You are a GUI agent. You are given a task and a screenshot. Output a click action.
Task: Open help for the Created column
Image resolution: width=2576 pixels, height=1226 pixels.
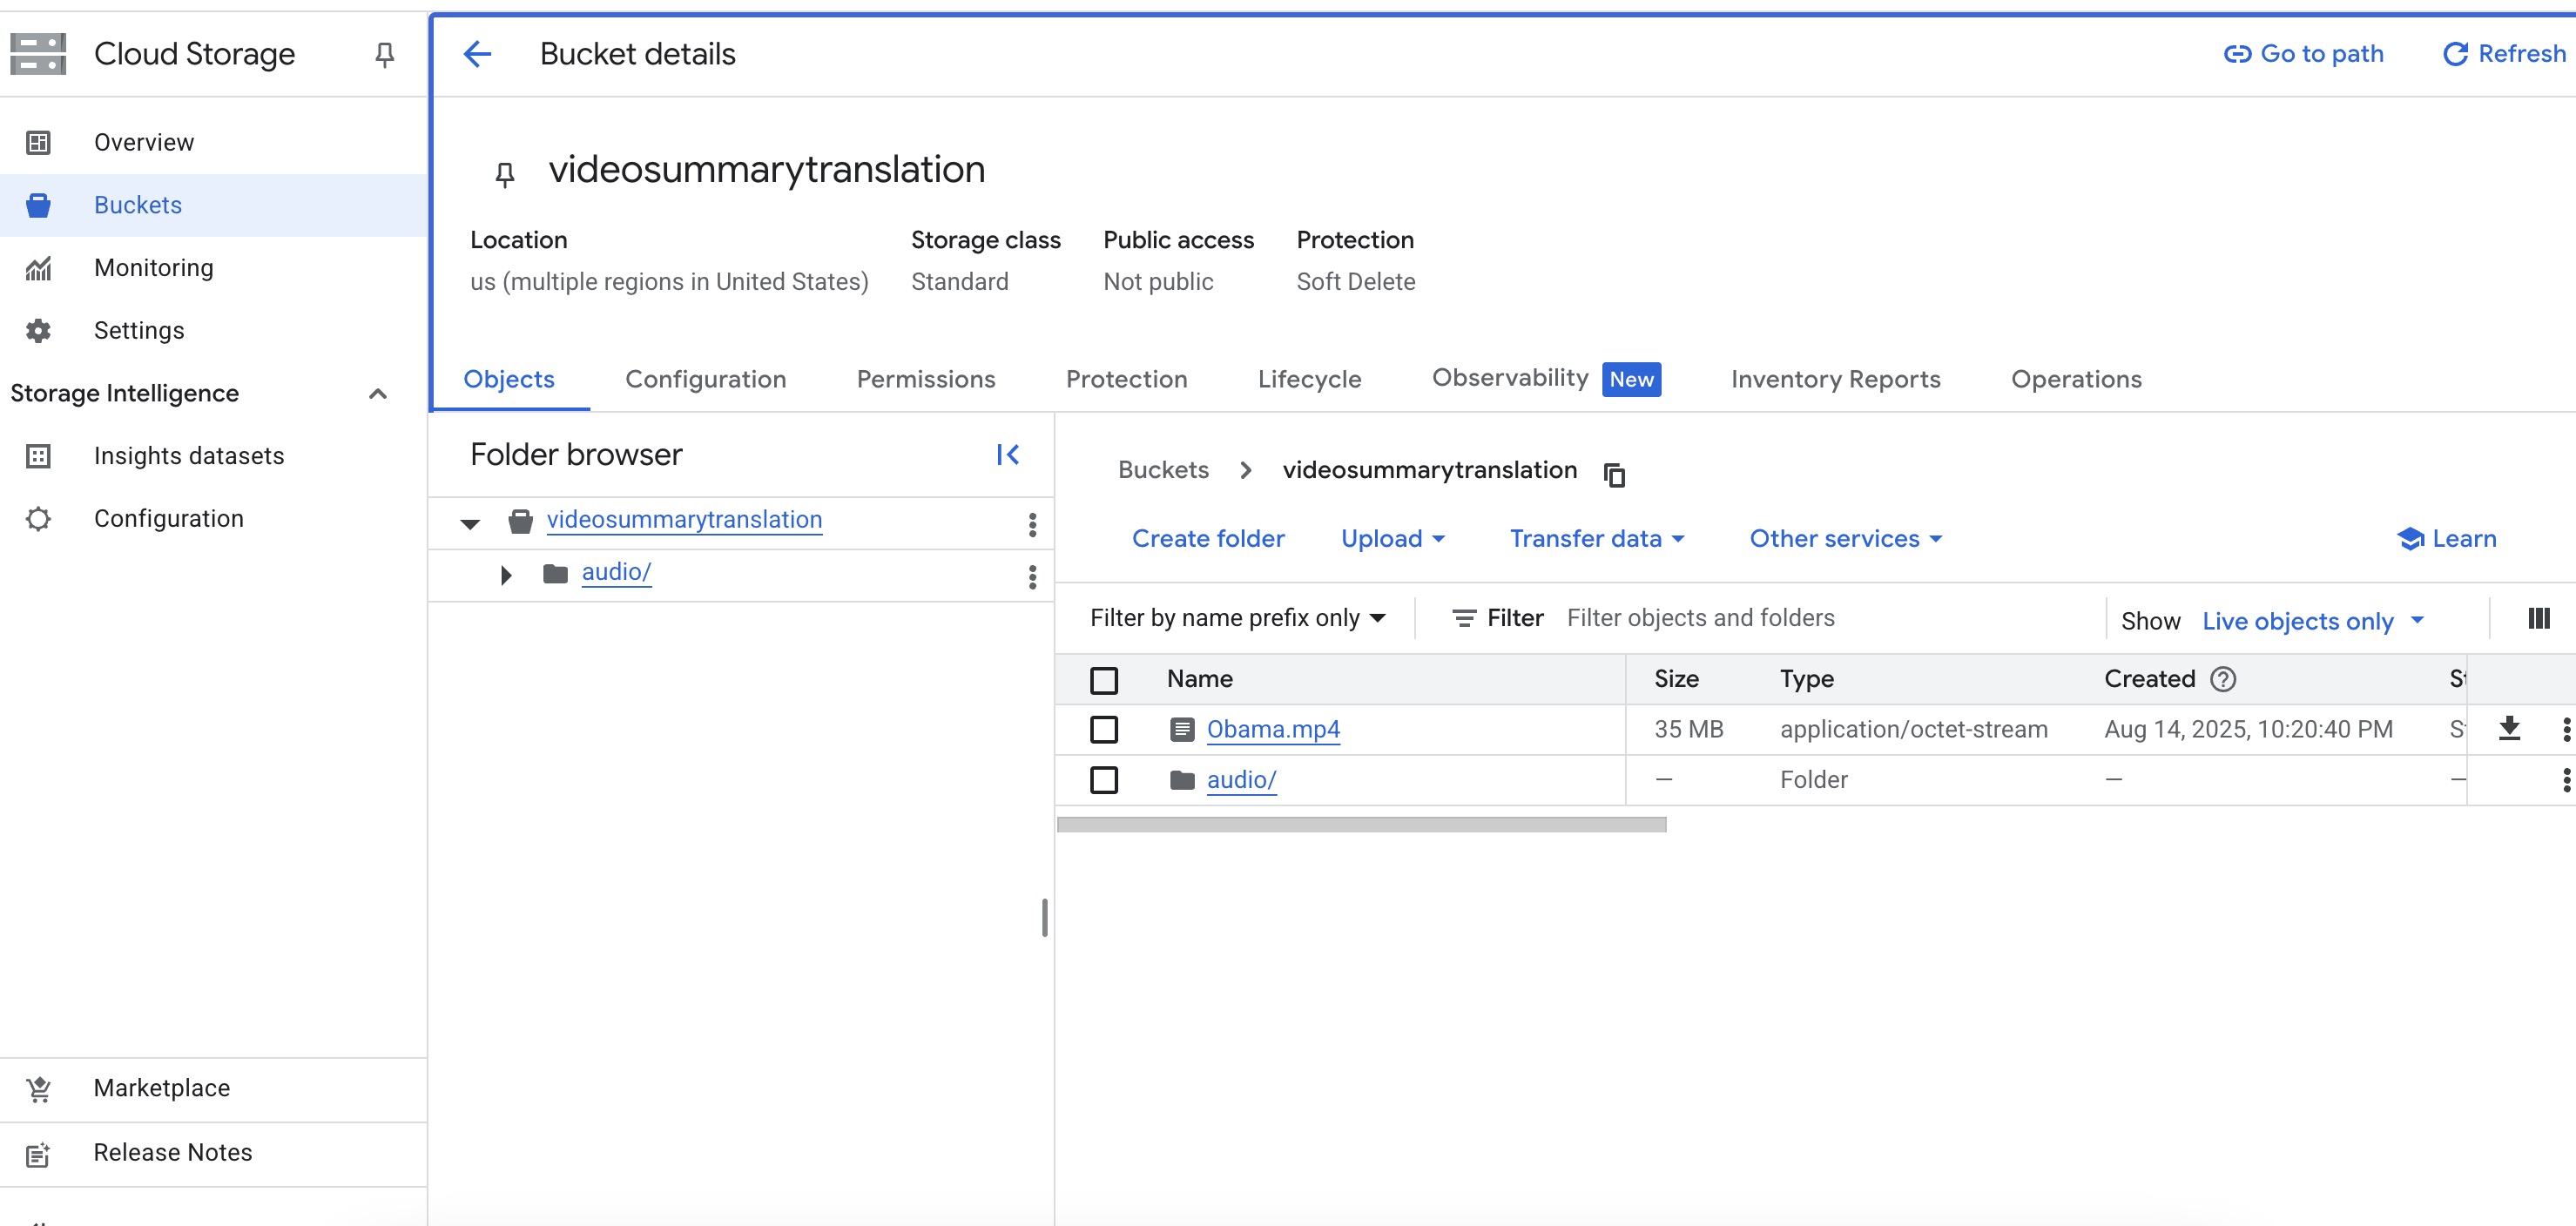(x=2223, y=679)
